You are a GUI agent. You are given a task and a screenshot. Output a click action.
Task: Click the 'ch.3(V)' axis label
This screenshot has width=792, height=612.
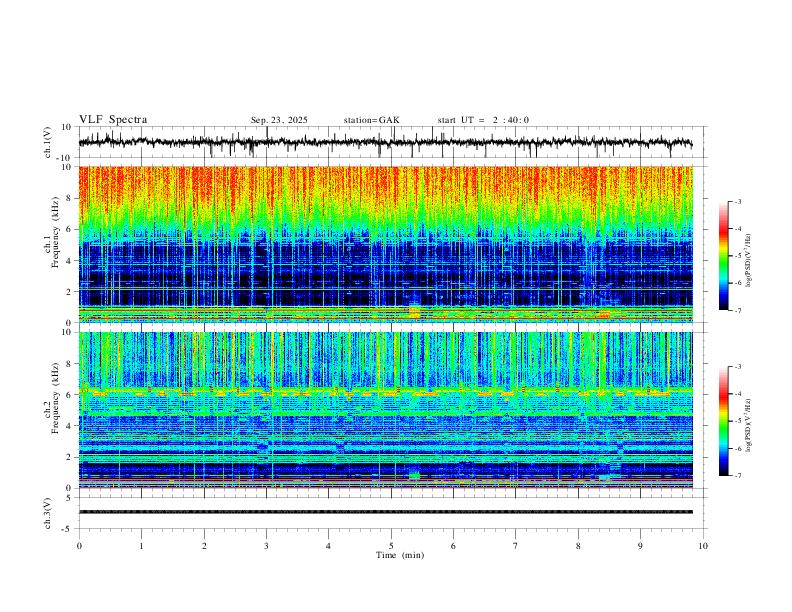48,513
